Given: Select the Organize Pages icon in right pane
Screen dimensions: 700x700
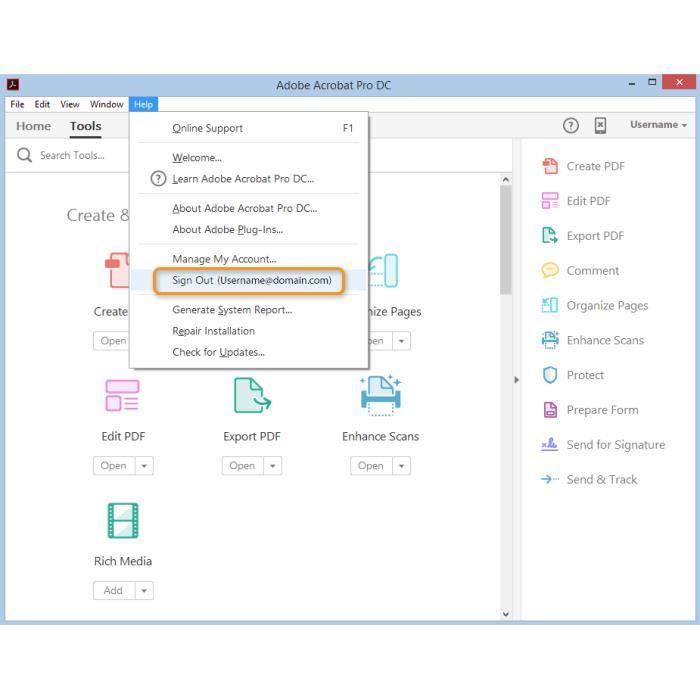Looking at the screenshot, I should click(550, 305).
